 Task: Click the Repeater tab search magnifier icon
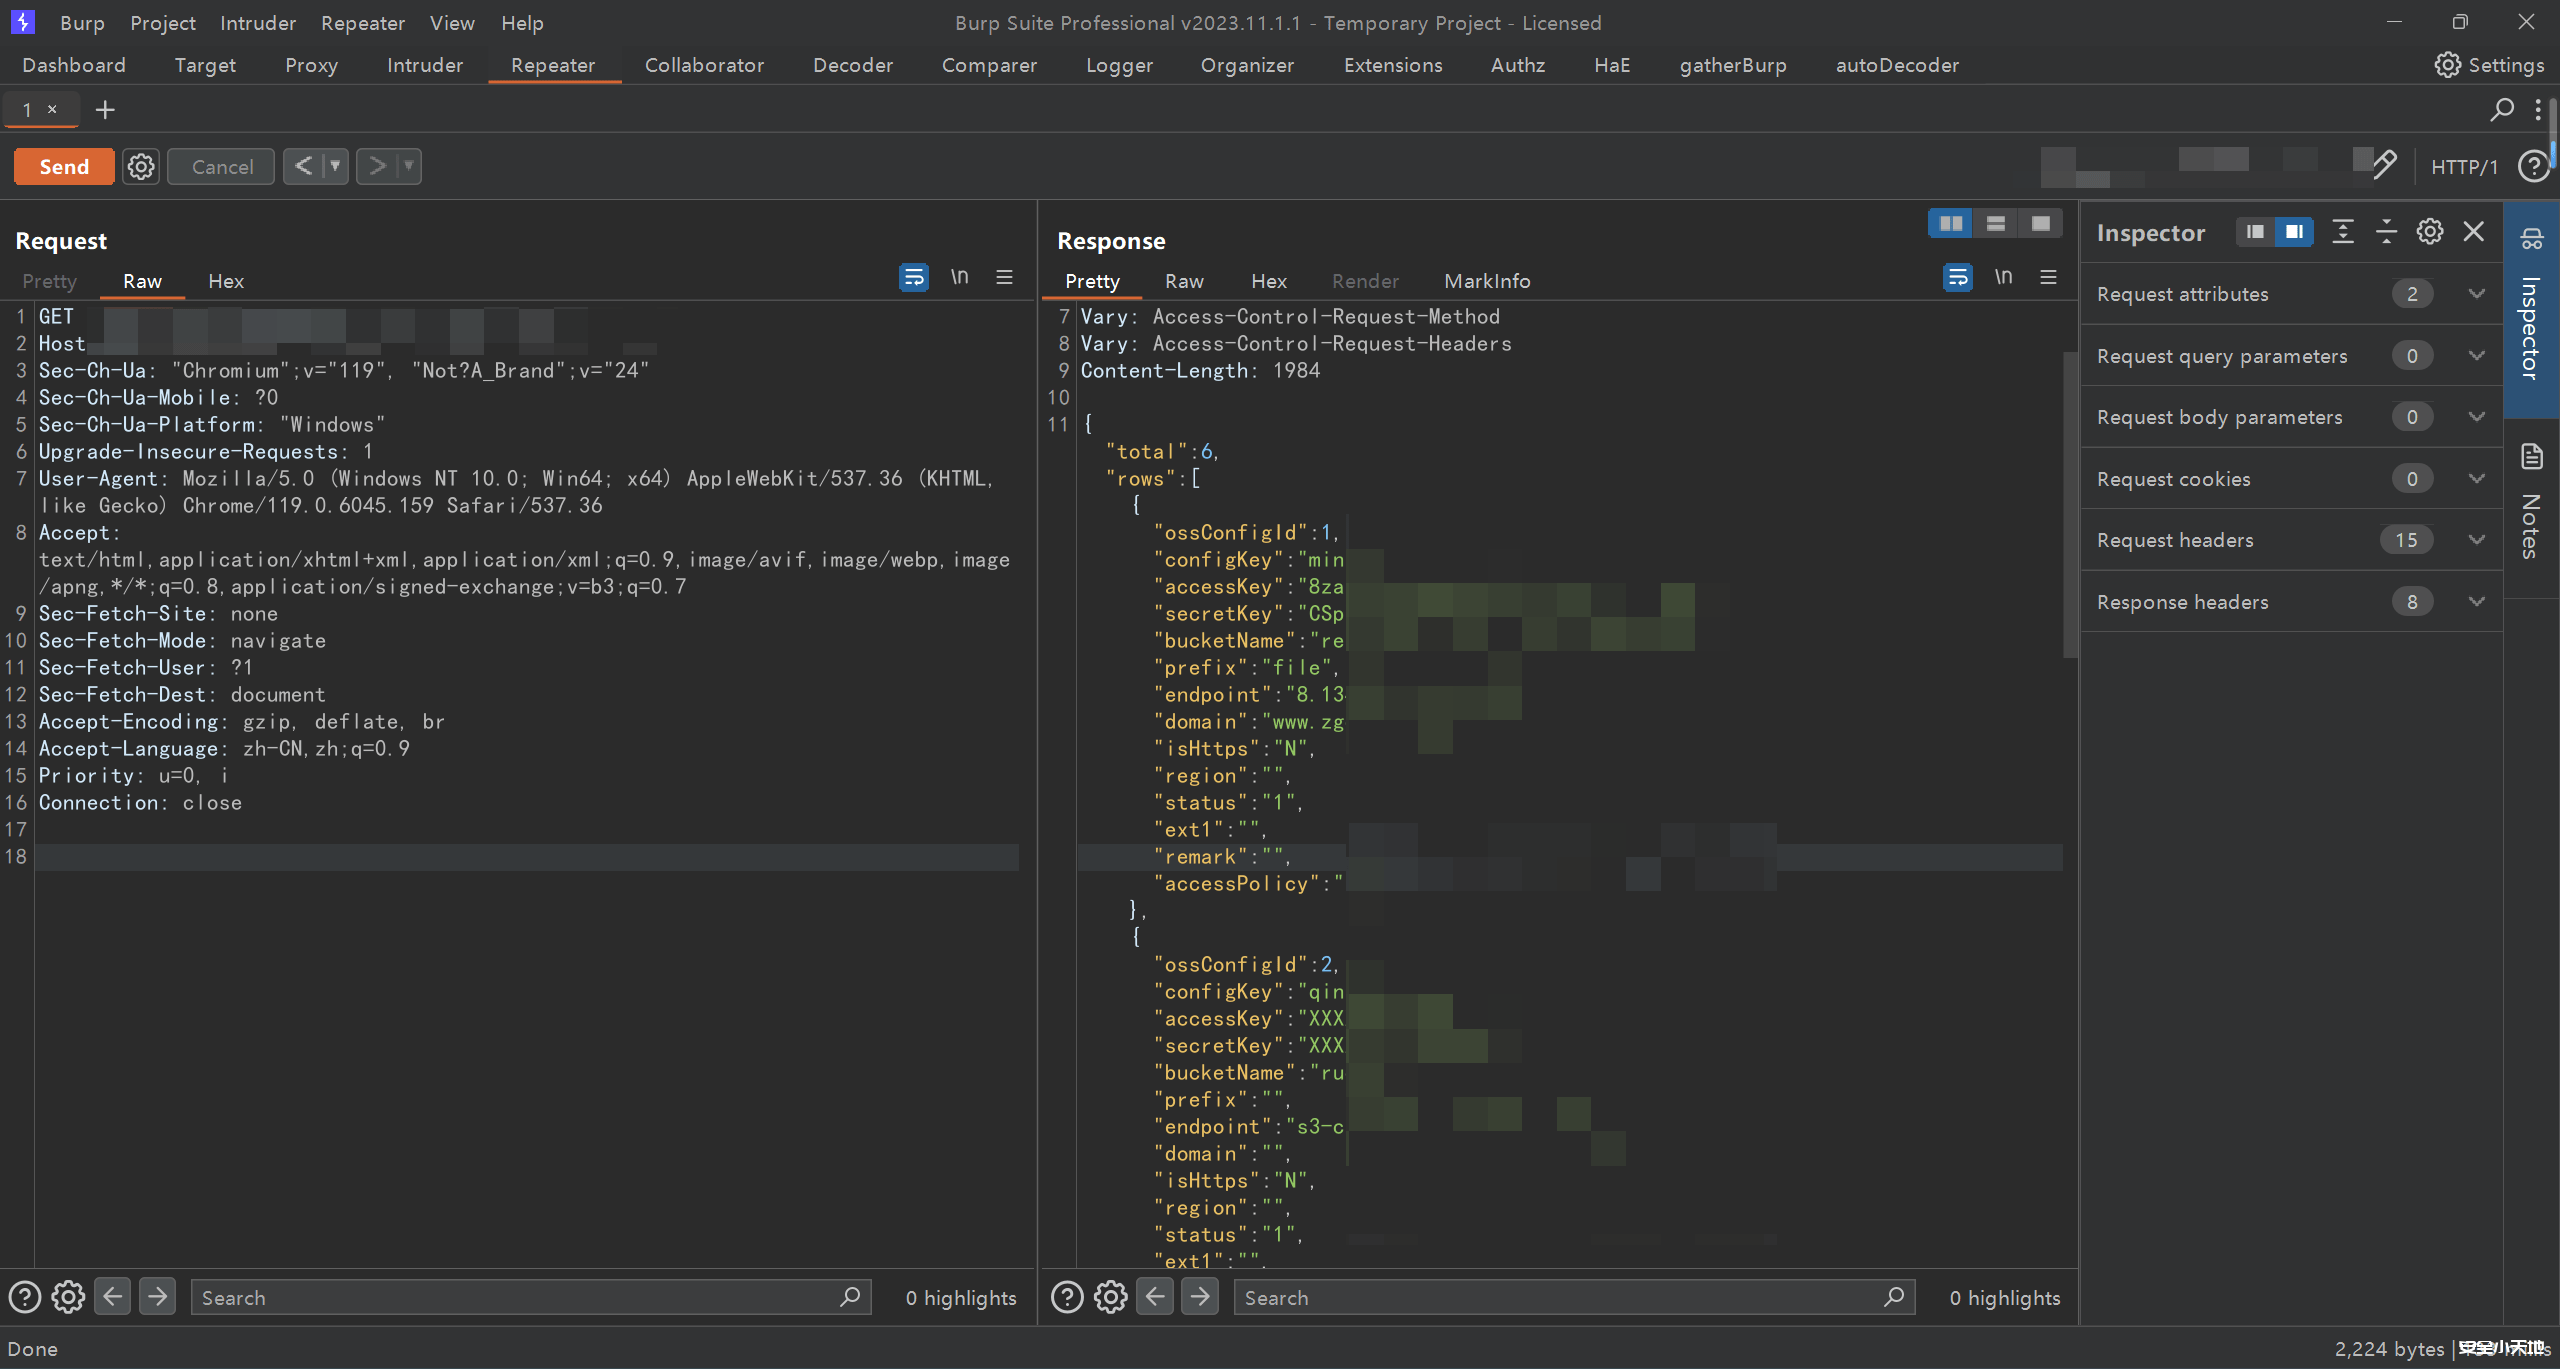[2501, 110]
